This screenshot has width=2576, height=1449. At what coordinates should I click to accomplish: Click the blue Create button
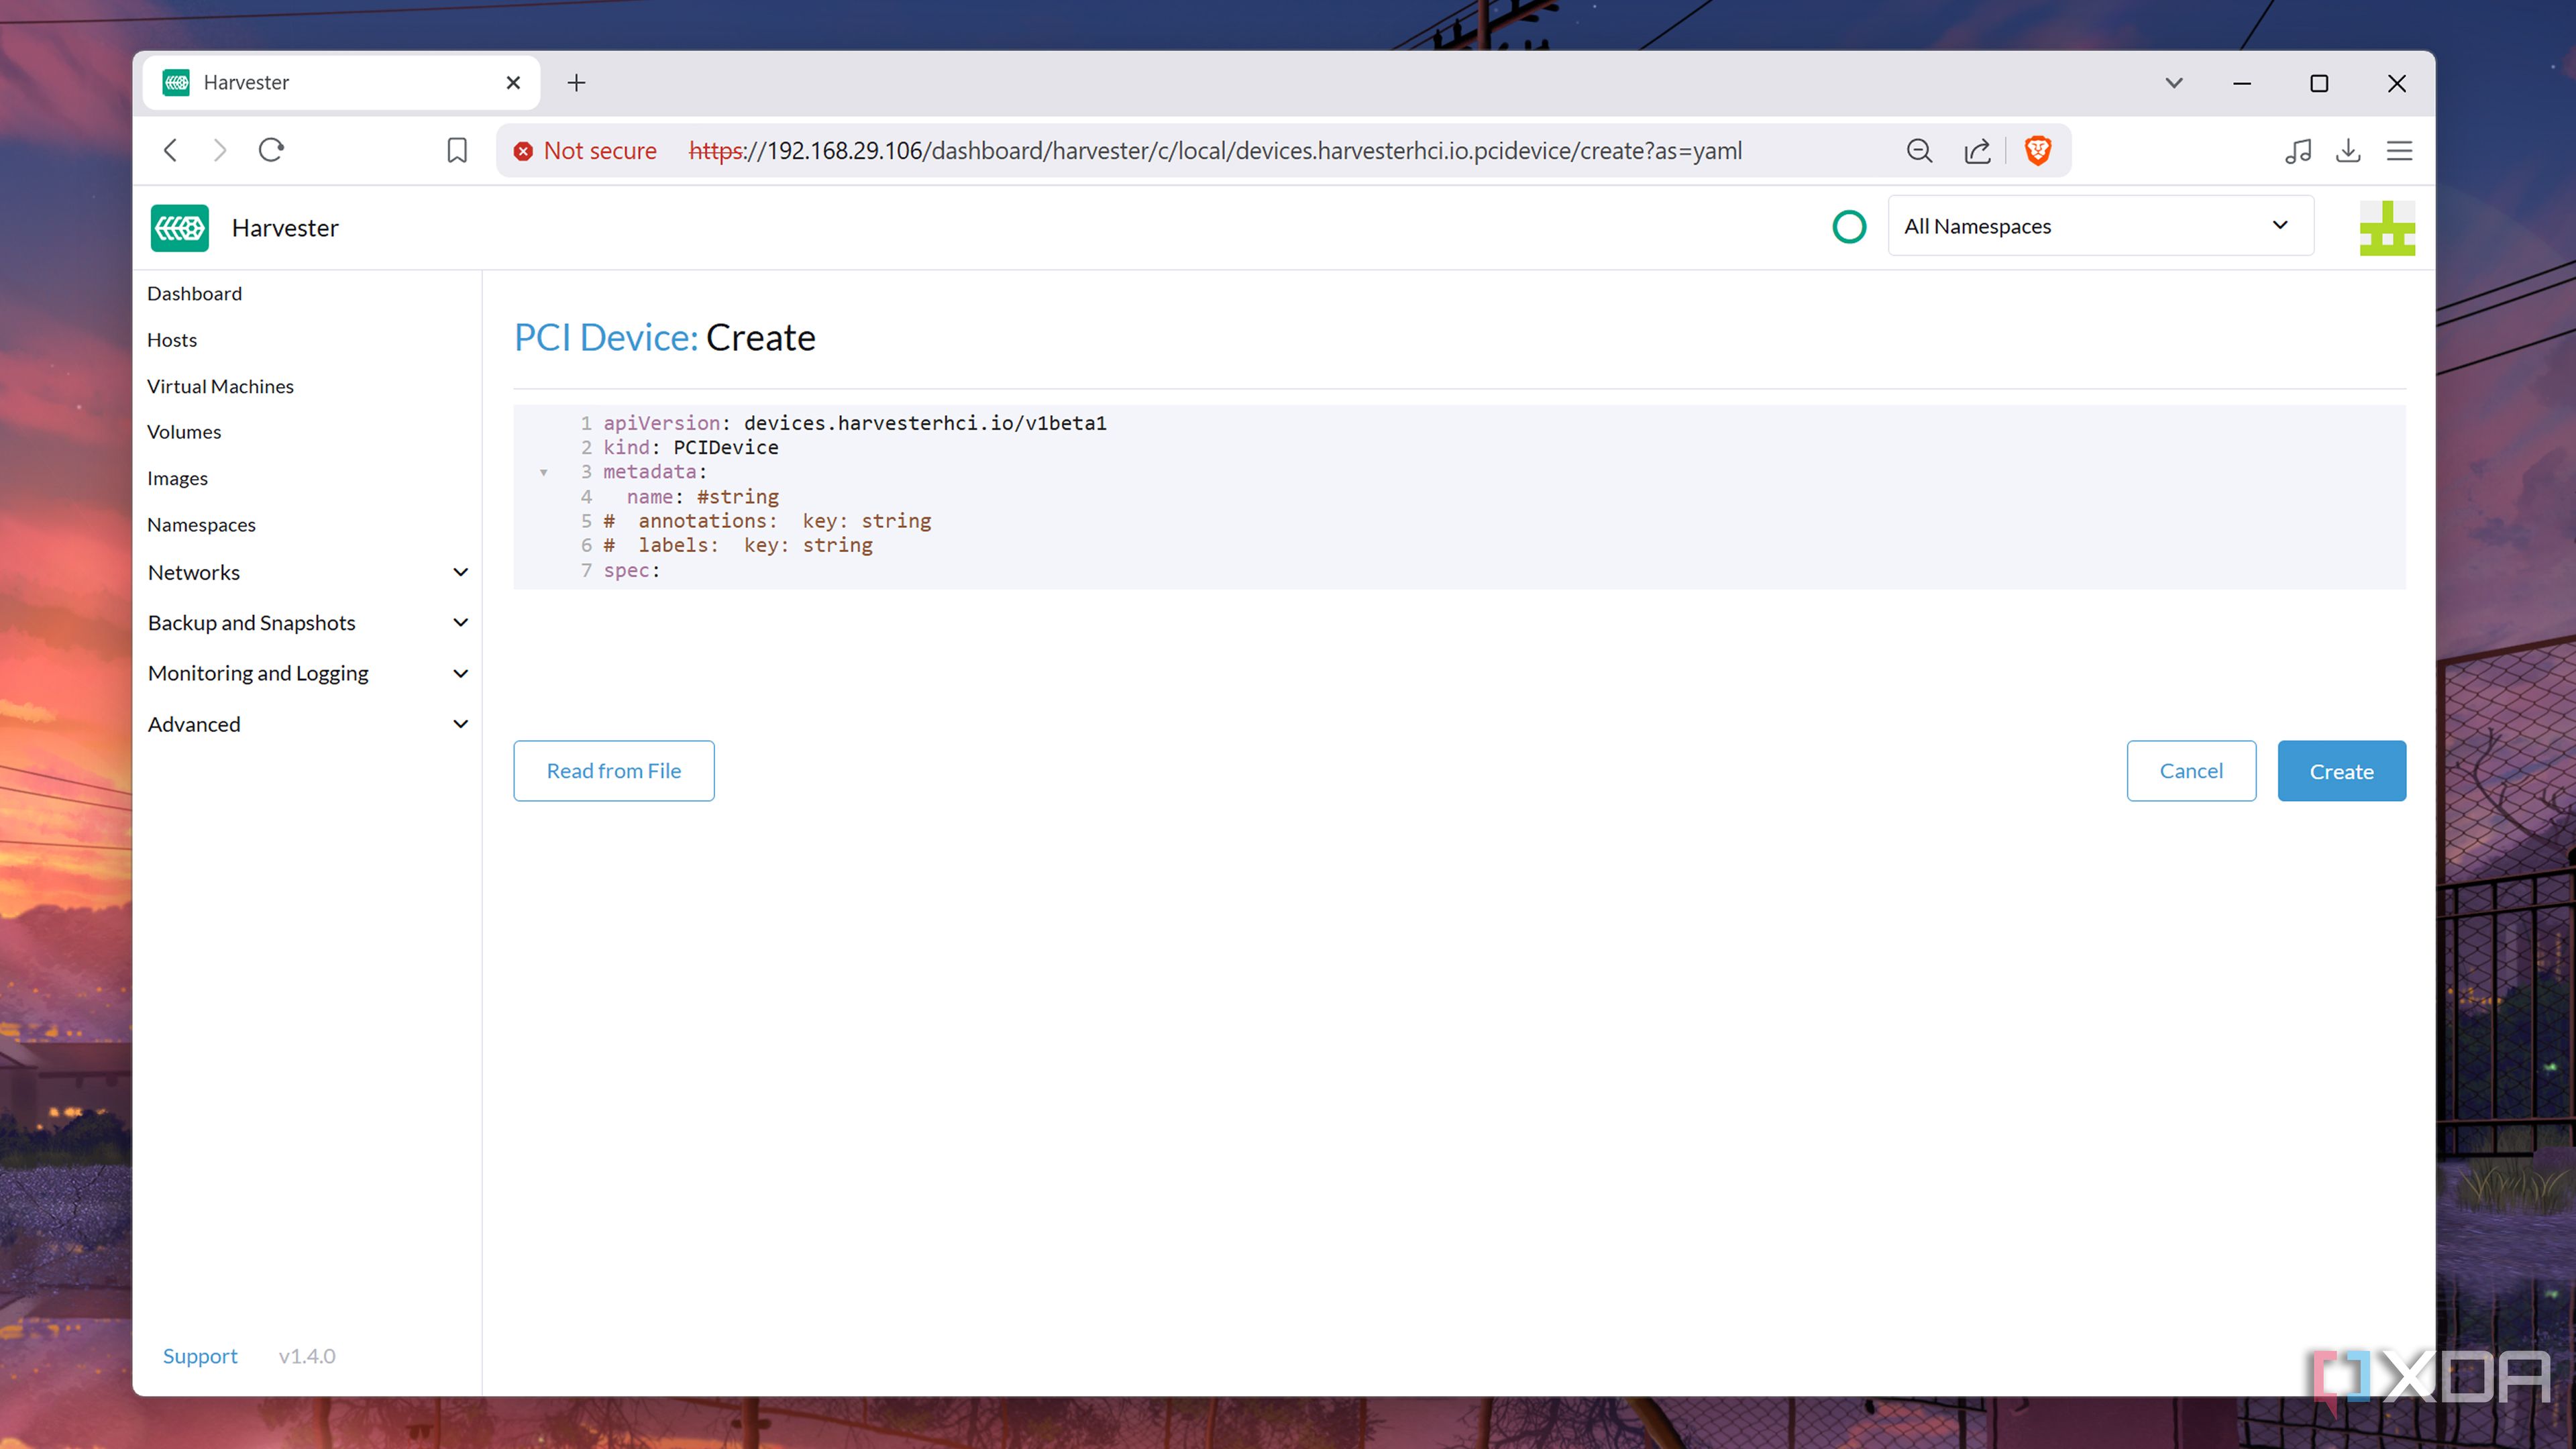(2341, 771)
